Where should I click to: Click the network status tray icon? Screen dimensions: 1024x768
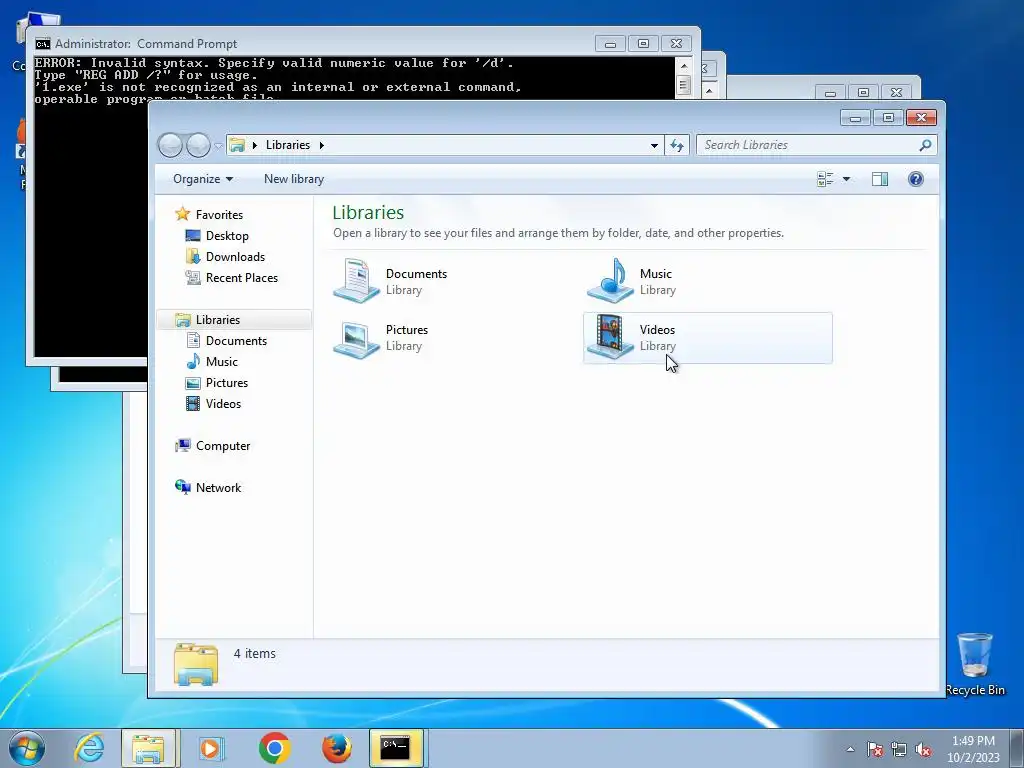[x=899, y=749]
